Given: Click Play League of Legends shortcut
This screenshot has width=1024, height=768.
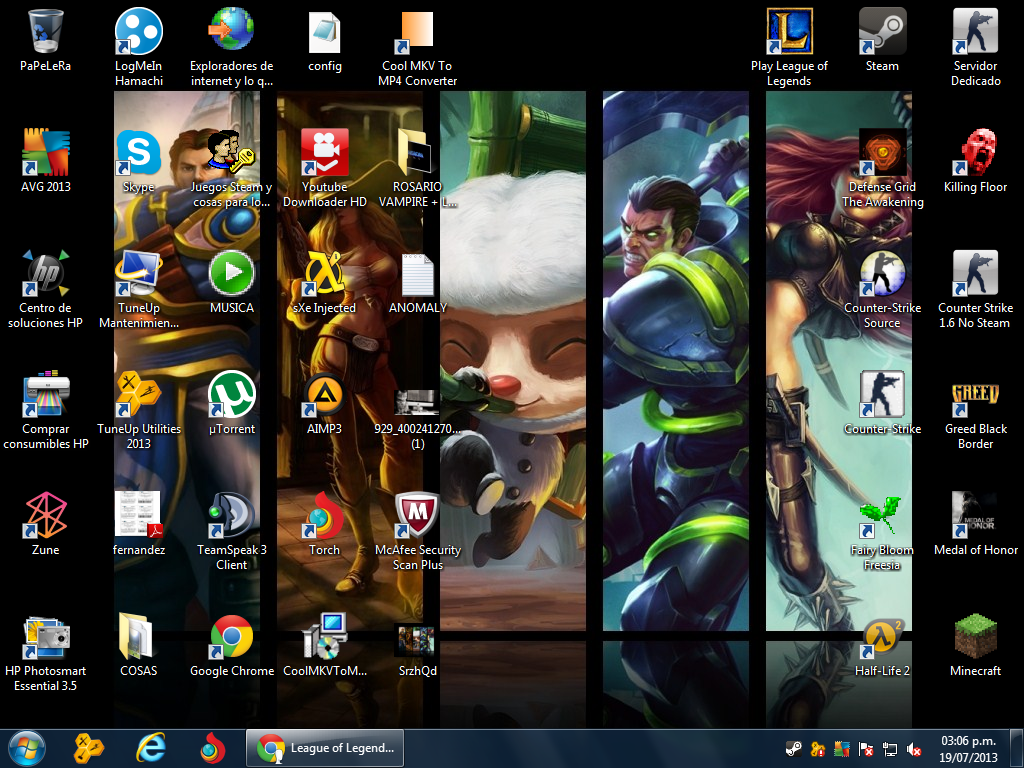Looking at the screenshot, I should pos(789,31).
